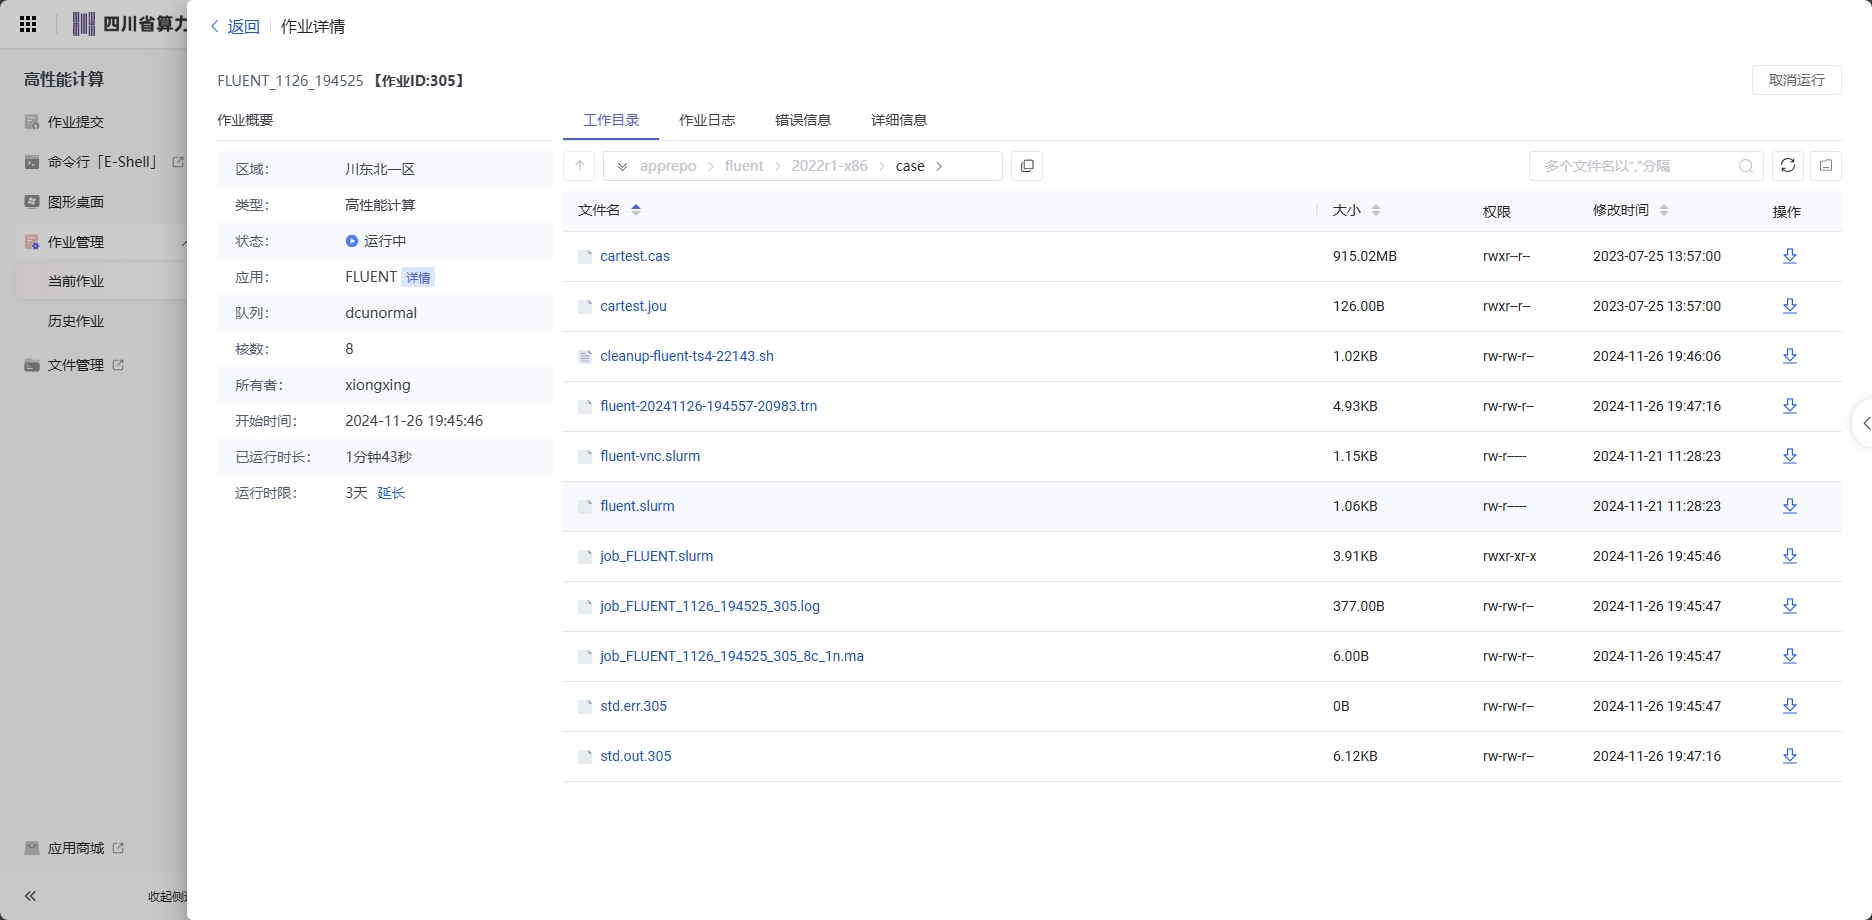1872x920 pixels.
Task: Click the search magnifier icon
Action: [1746, 166]
